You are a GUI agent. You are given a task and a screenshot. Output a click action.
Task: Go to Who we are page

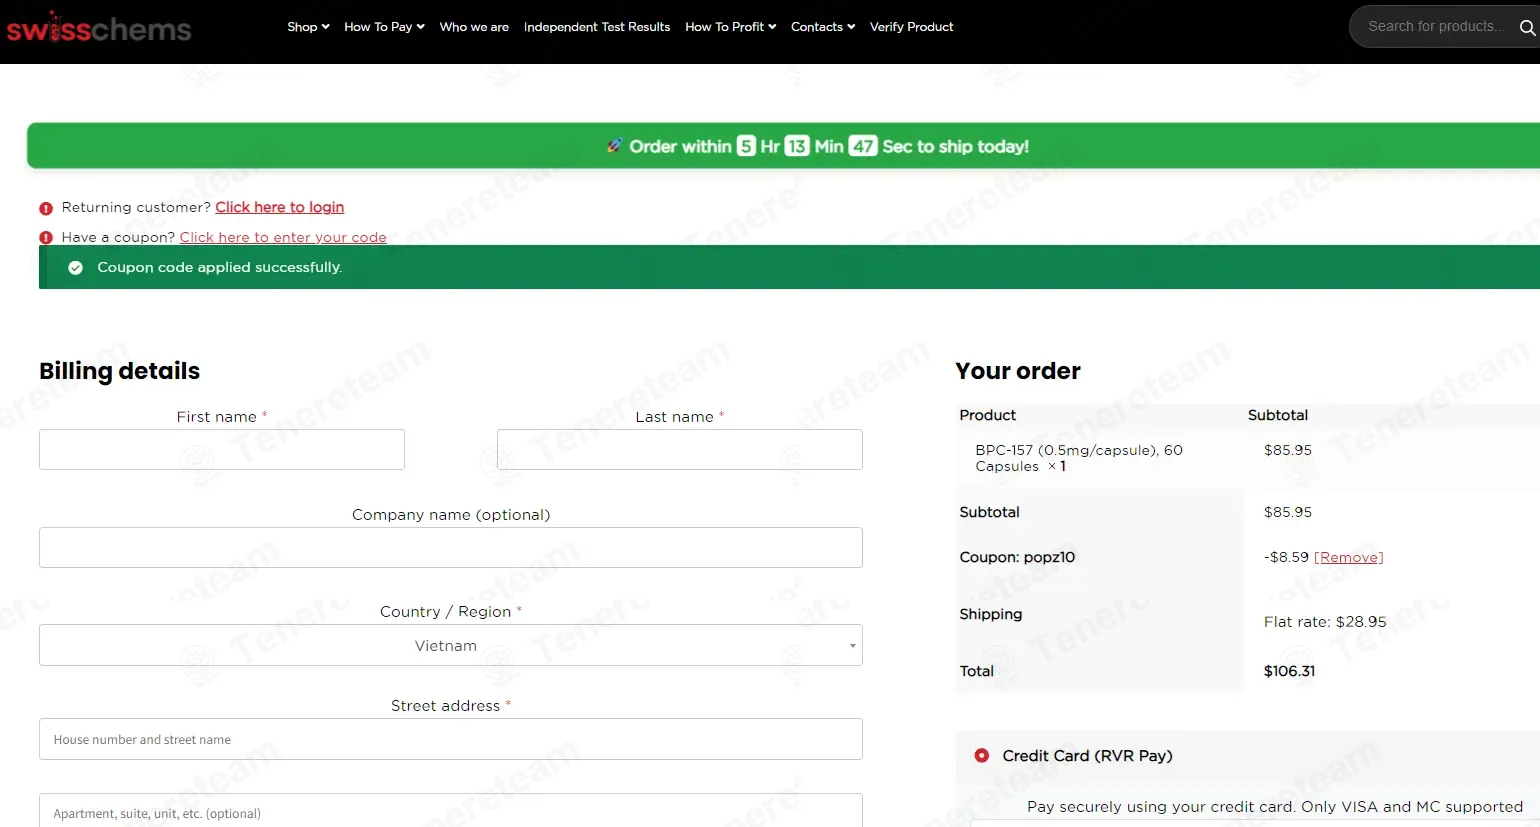474,27
